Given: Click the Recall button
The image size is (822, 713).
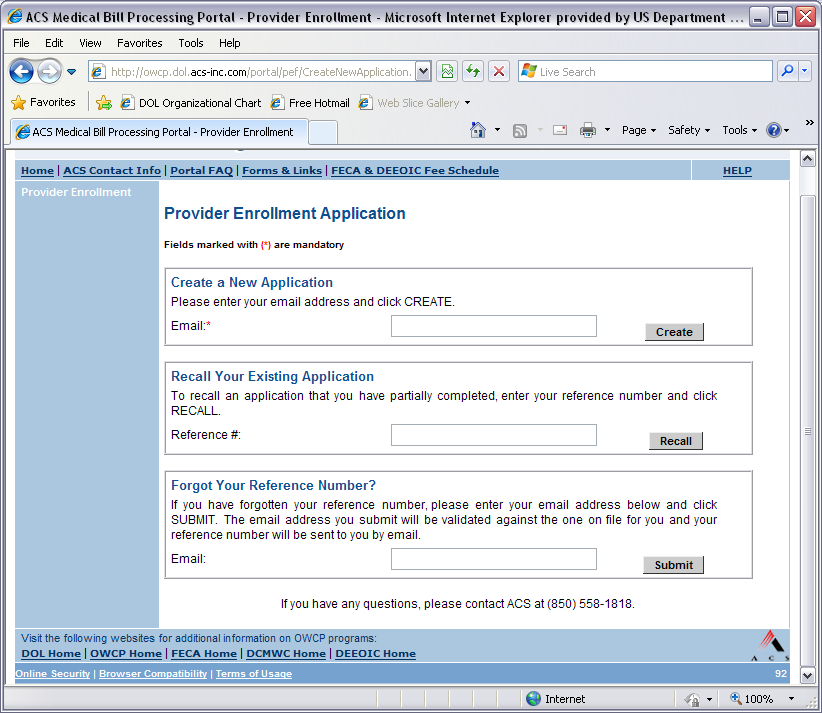Looking at the screenshot, I should pyautogui.click(x=676, y=441).
